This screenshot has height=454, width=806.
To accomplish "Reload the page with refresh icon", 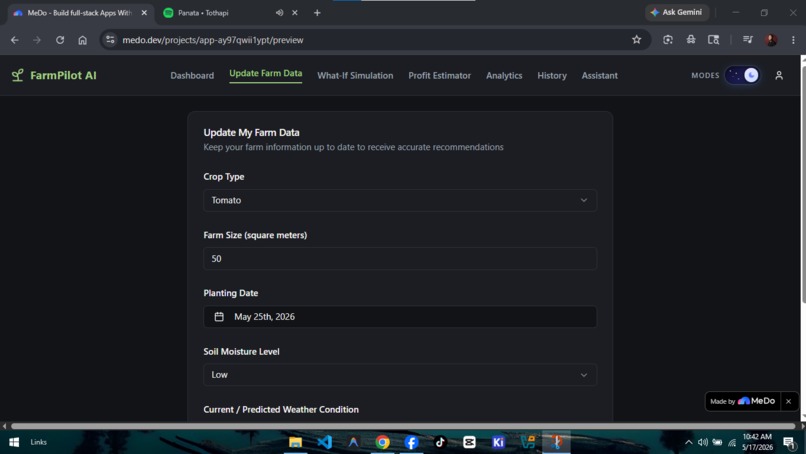I will click(60, 40).
